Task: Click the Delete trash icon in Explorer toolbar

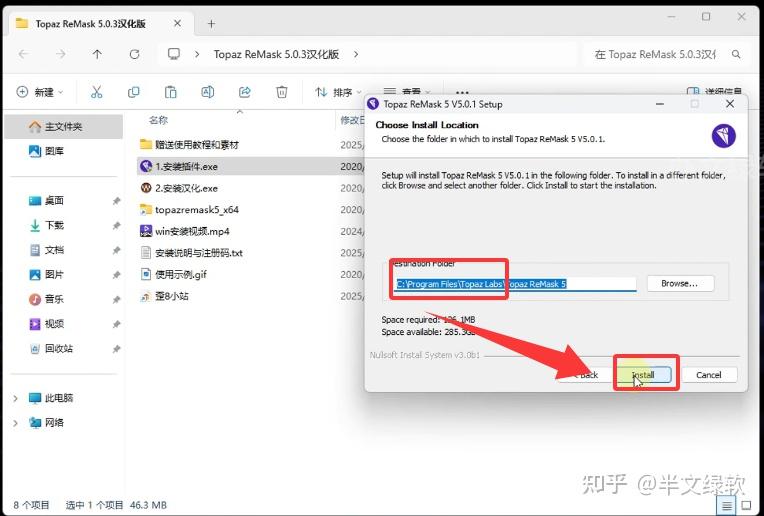Action: (282, 92)
